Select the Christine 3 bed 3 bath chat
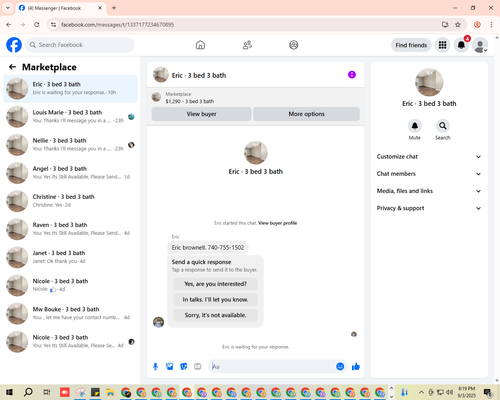The image size is (500, 400). 70,201
